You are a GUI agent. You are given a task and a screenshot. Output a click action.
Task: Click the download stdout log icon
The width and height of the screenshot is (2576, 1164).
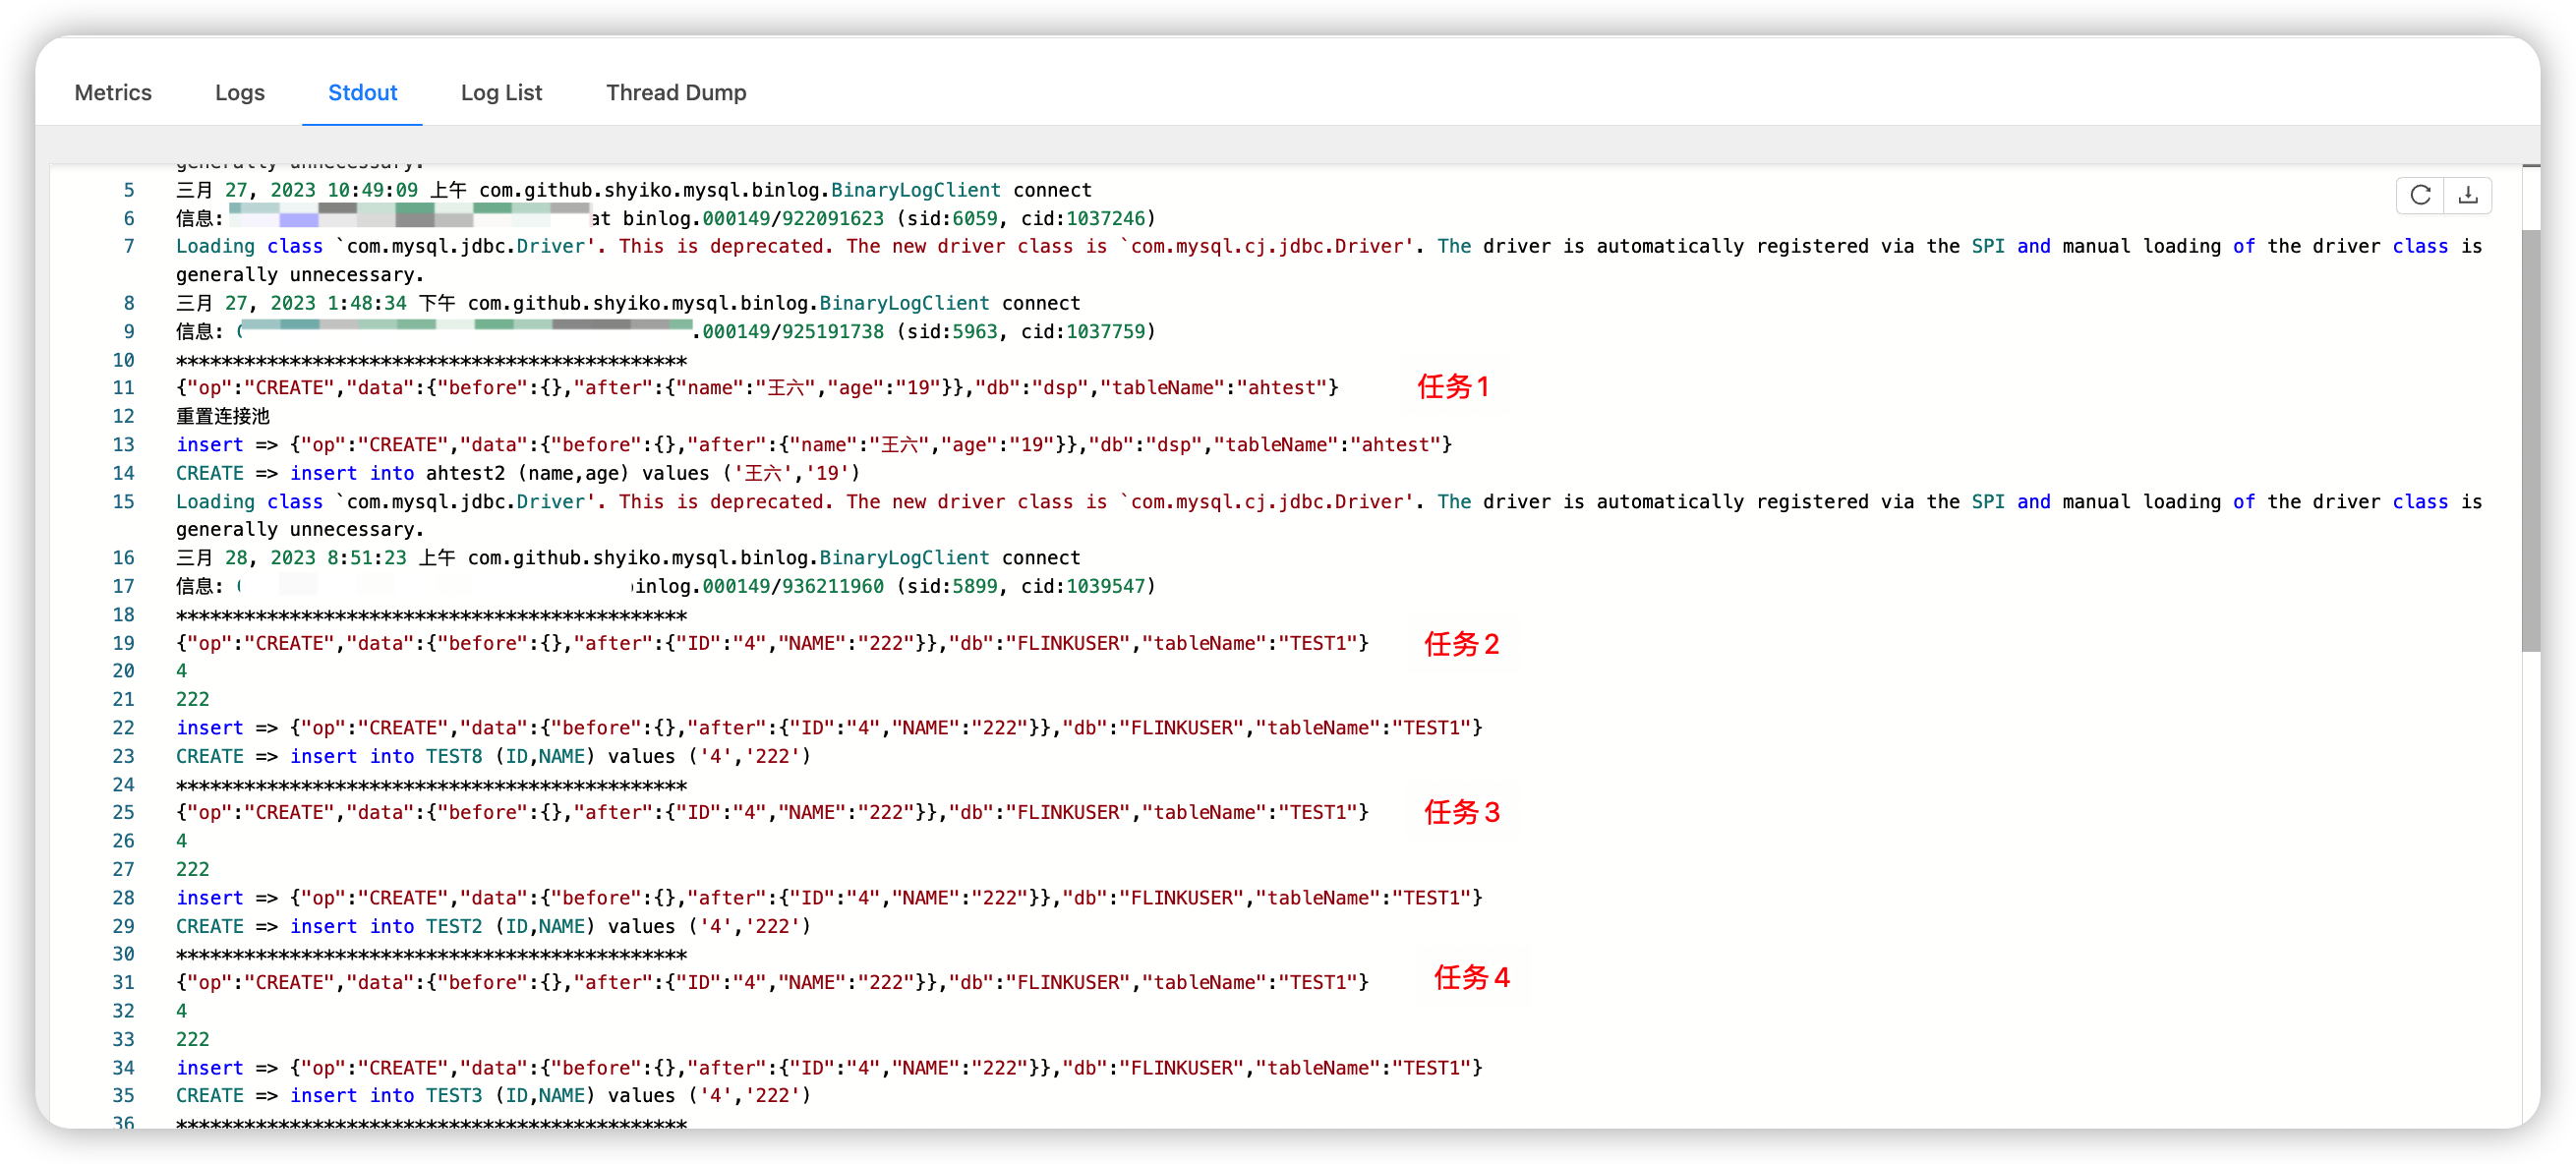point(2468,195)
